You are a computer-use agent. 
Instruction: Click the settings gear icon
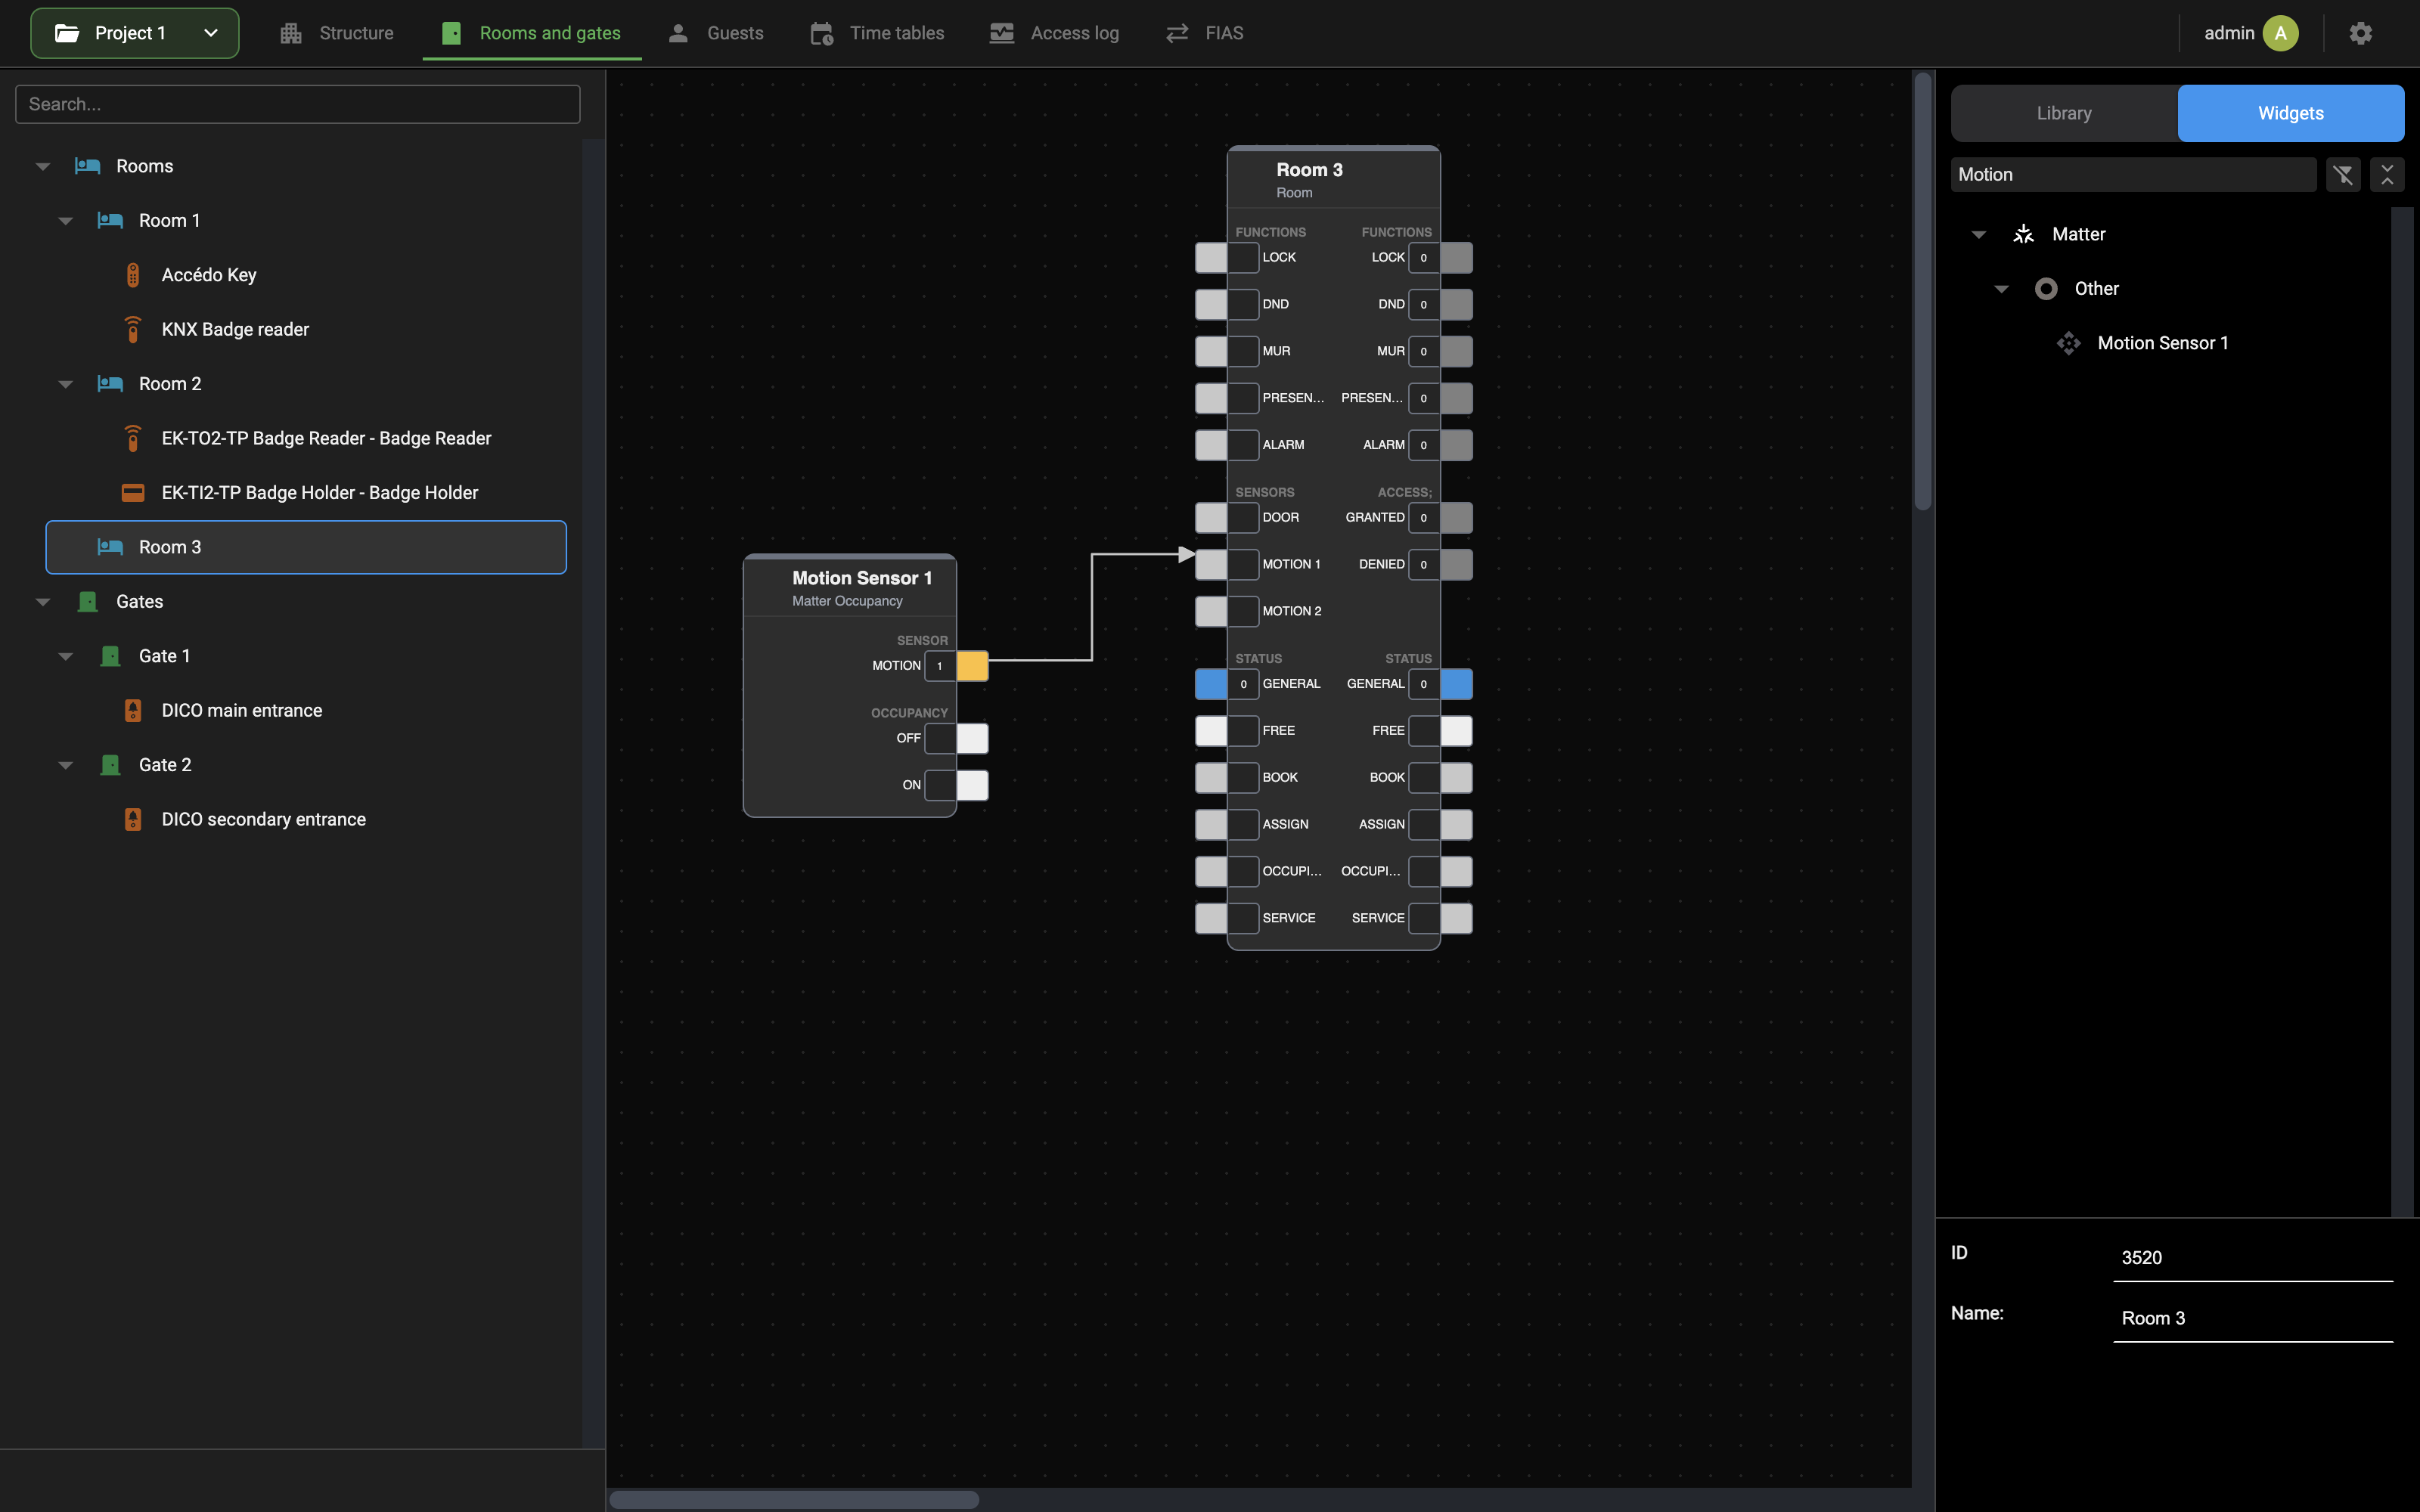point(2360,33)
